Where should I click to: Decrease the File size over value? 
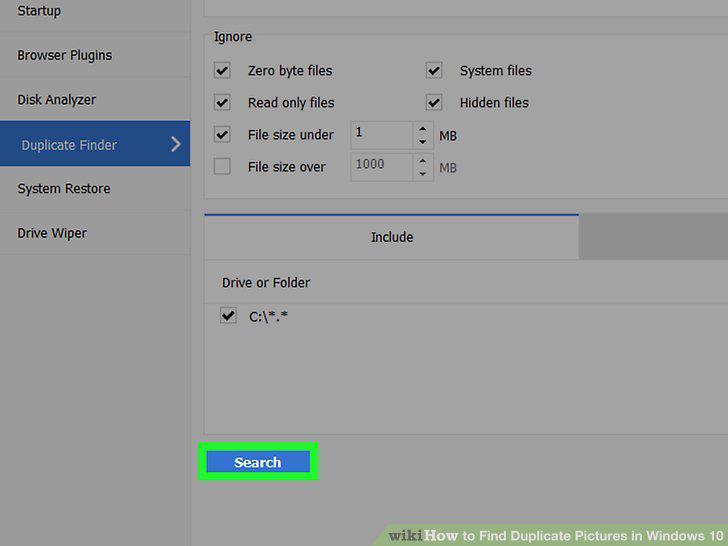pyautogui.click(x=422, y=174)
